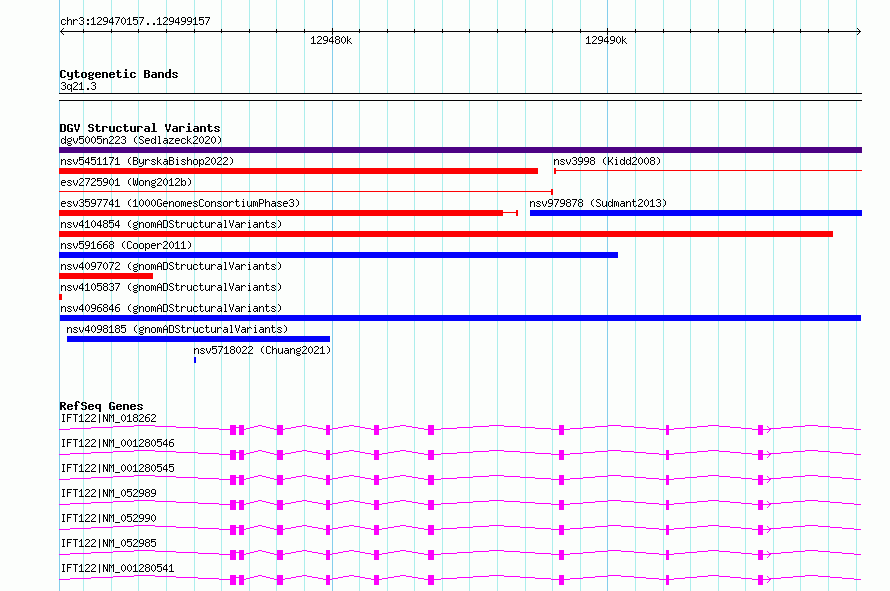
Task: Open the IFT122|NM_052989 transcript label
Action: (108, 493)
